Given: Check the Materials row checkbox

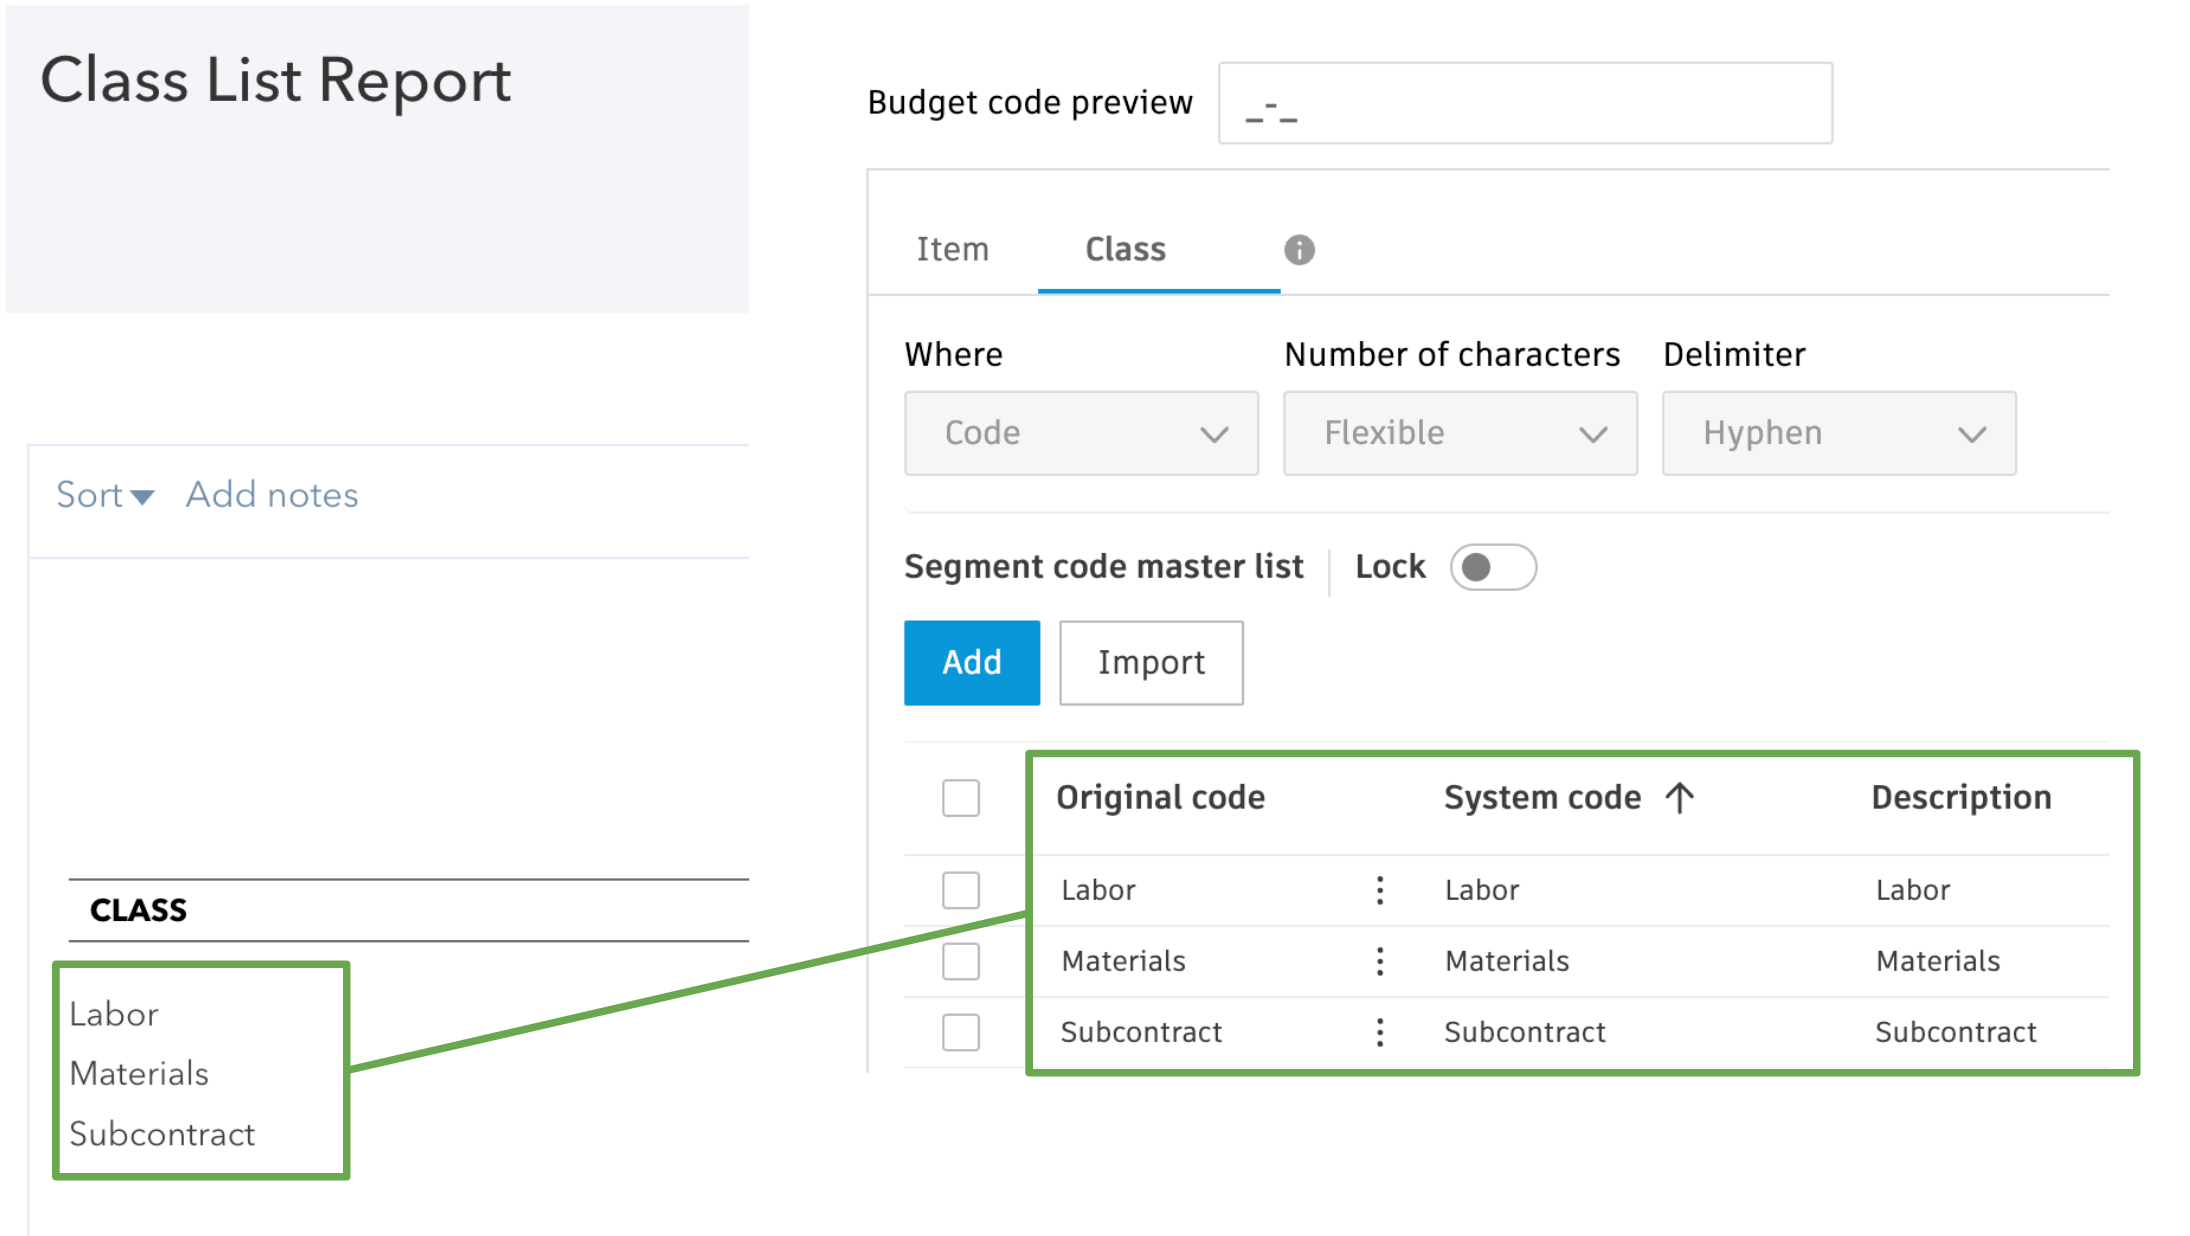Looking at the screenshot, I should coord(961,961).
